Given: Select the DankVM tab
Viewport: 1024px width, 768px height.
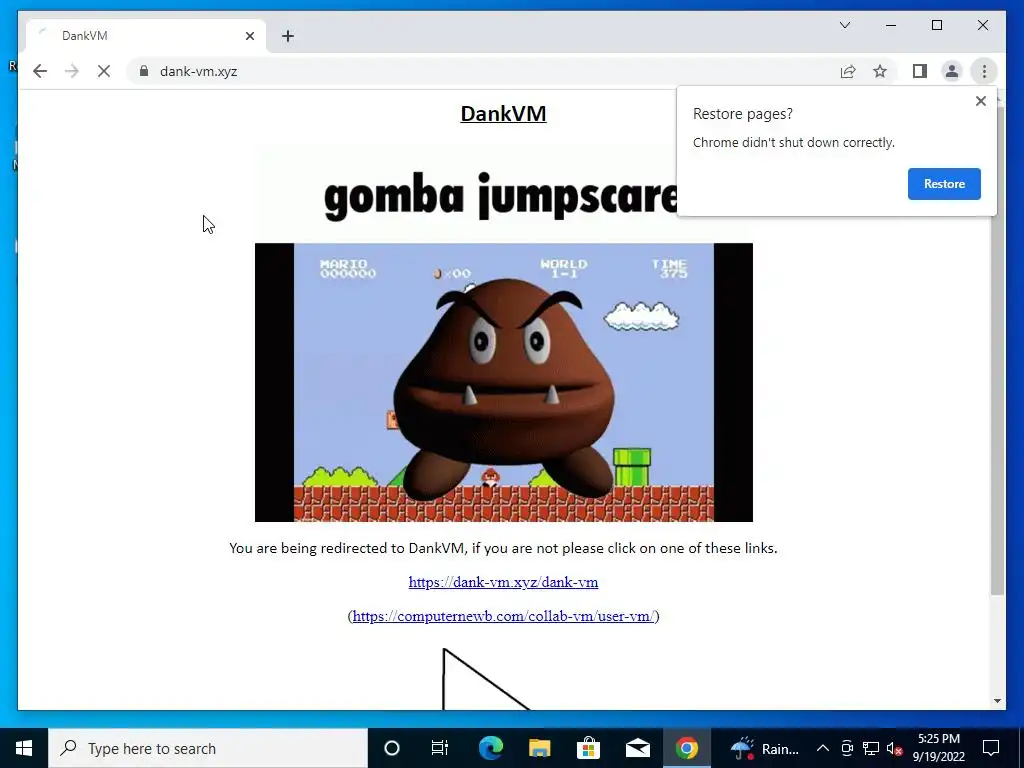Looking at the screenshot, I should (146, 36).
